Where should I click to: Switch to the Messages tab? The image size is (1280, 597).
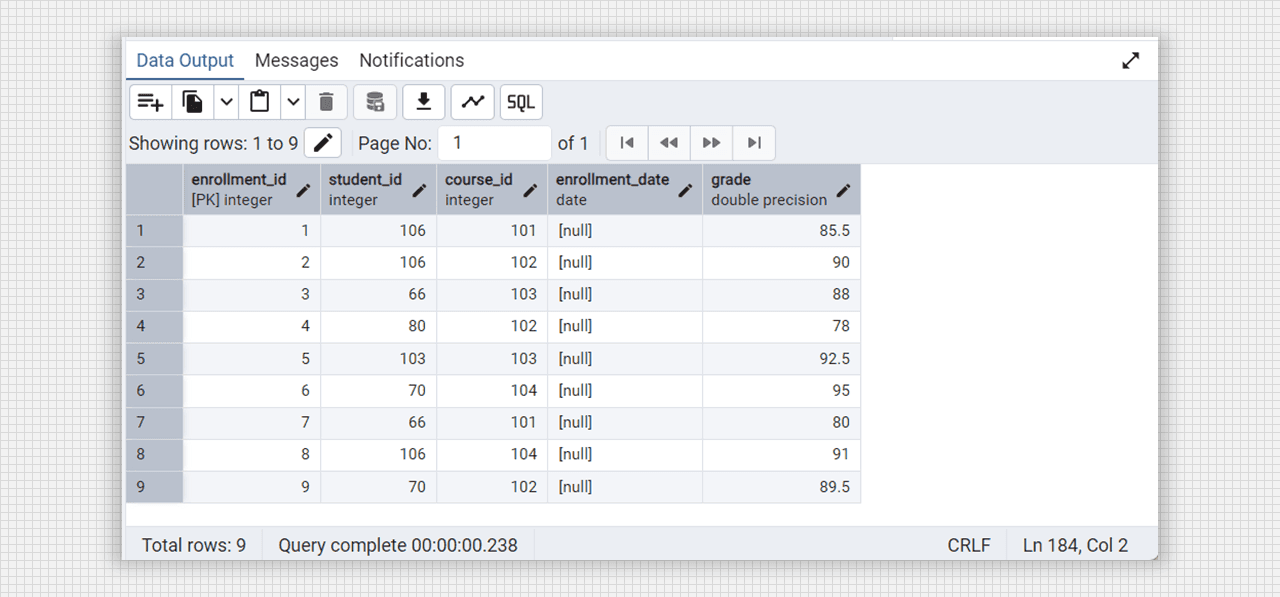297,61
